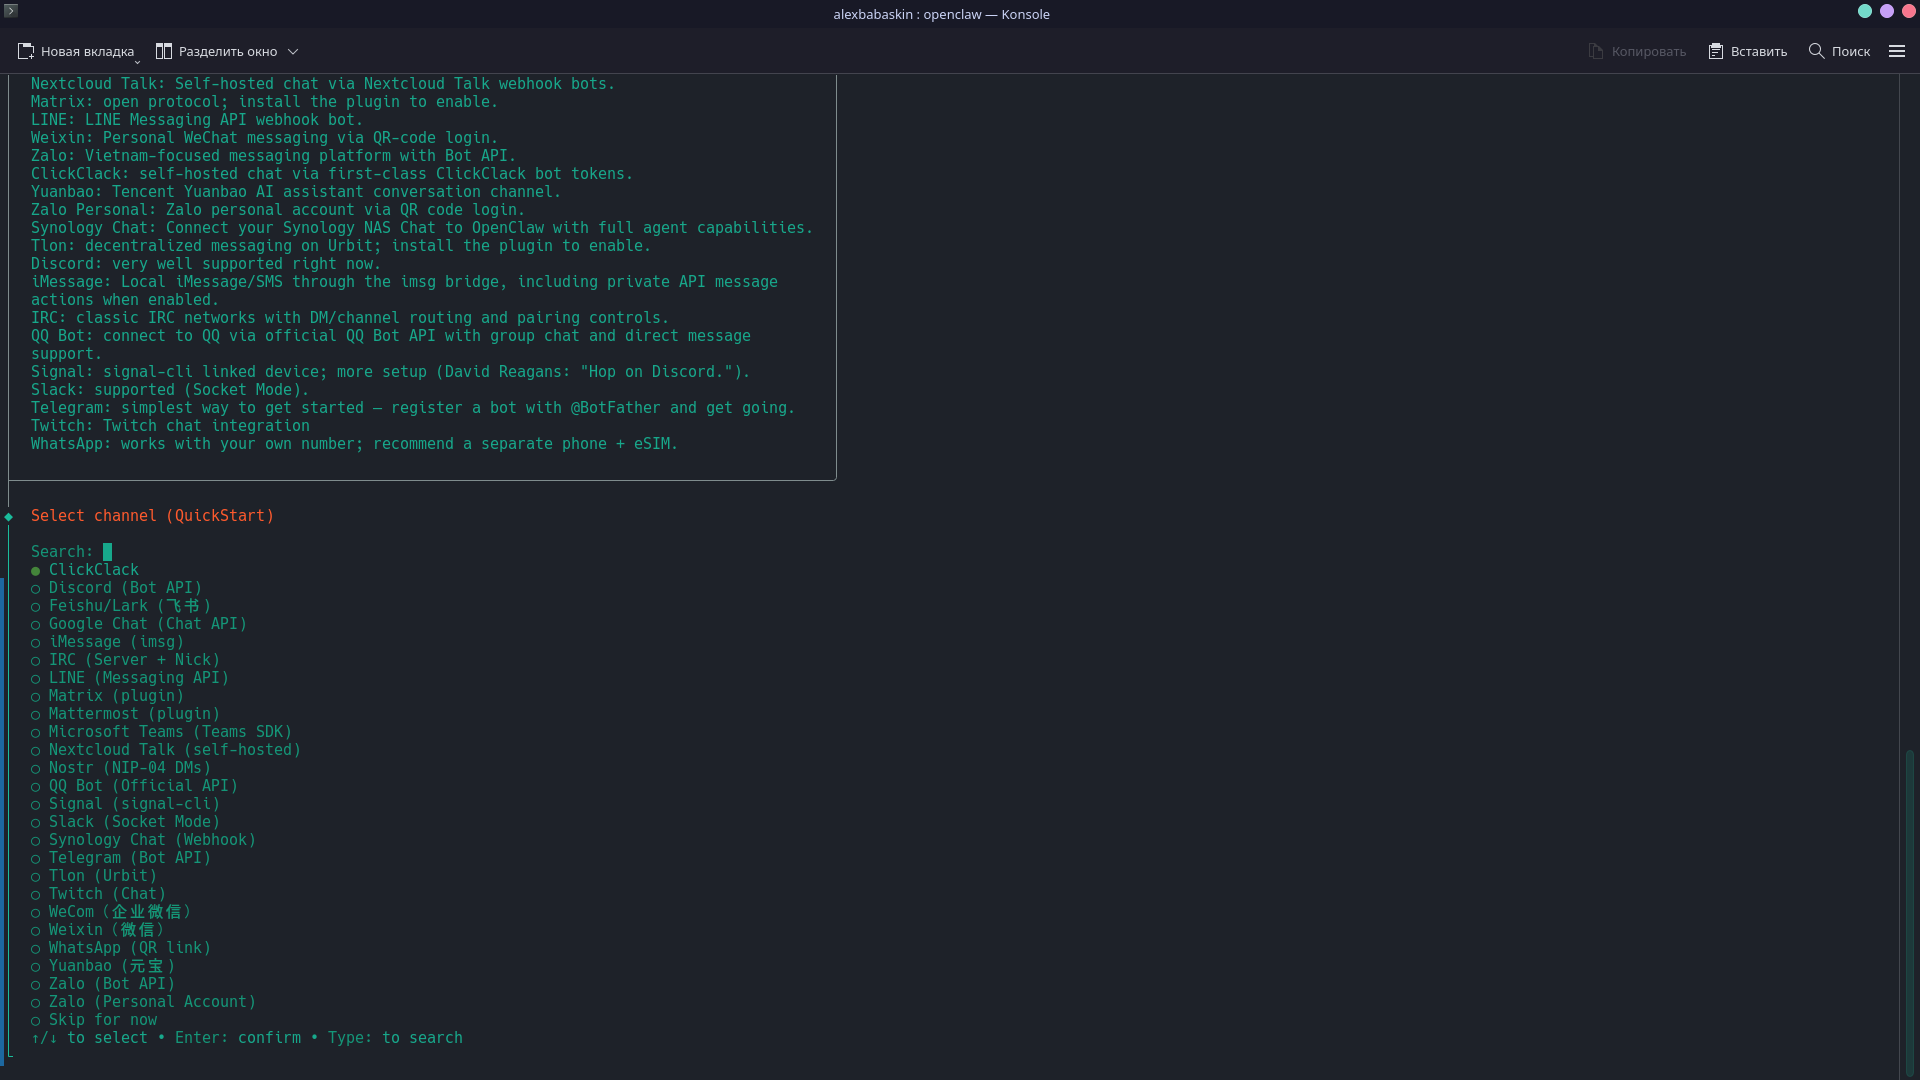This screenshot has height=1080, width=1920.
Task: Choose Nextcloud Talk (self-hosted) option
Action: (x=166, y=750)
